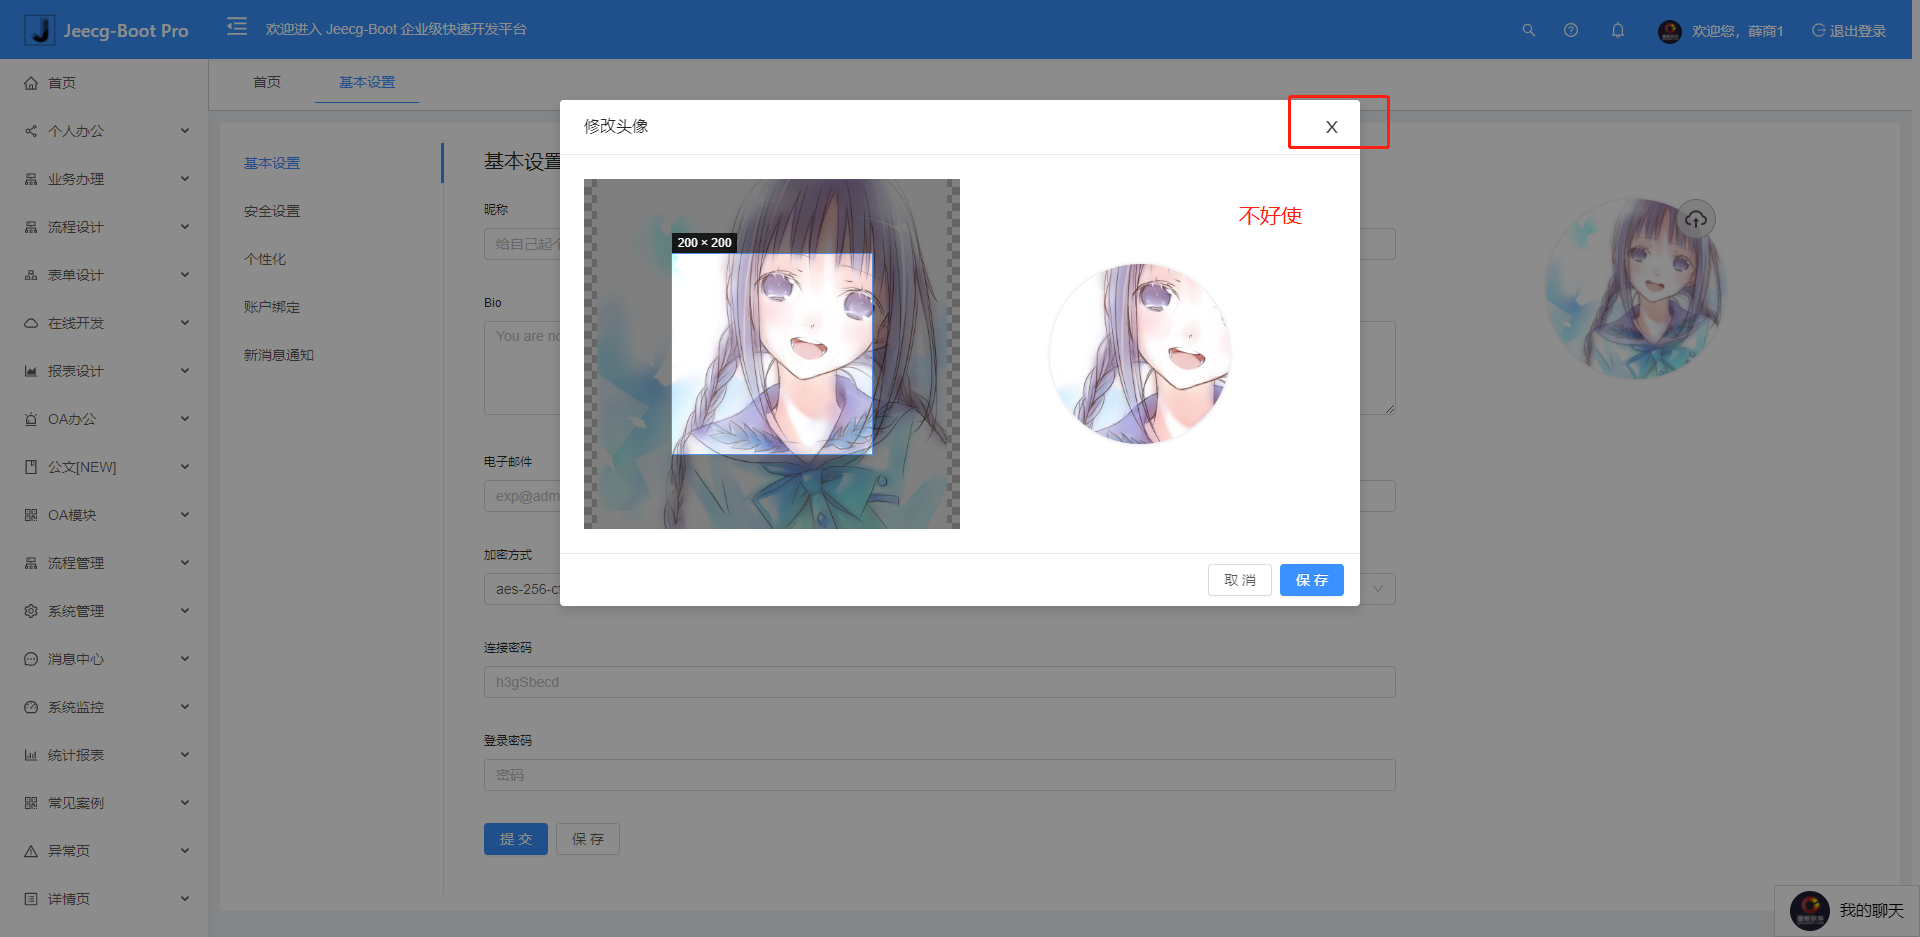Click the avatar upload cloud icon
The image size is (1920, 937).
[x=1696, y=219]
